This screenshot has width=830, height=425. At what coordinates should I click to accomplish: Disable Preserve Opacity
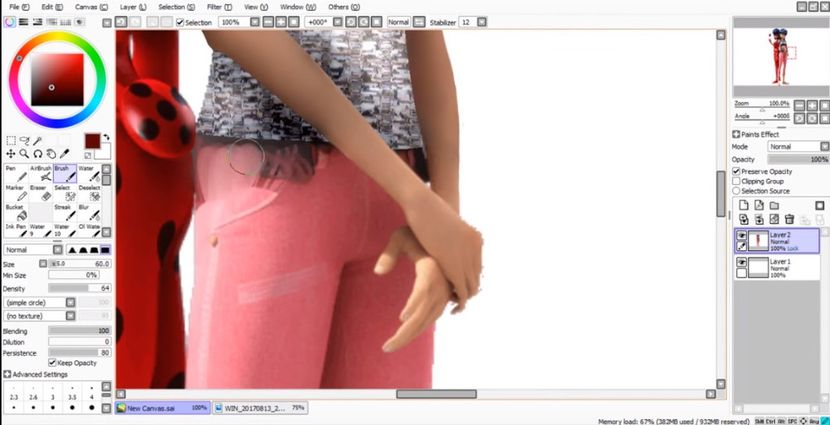pos(736,171)
